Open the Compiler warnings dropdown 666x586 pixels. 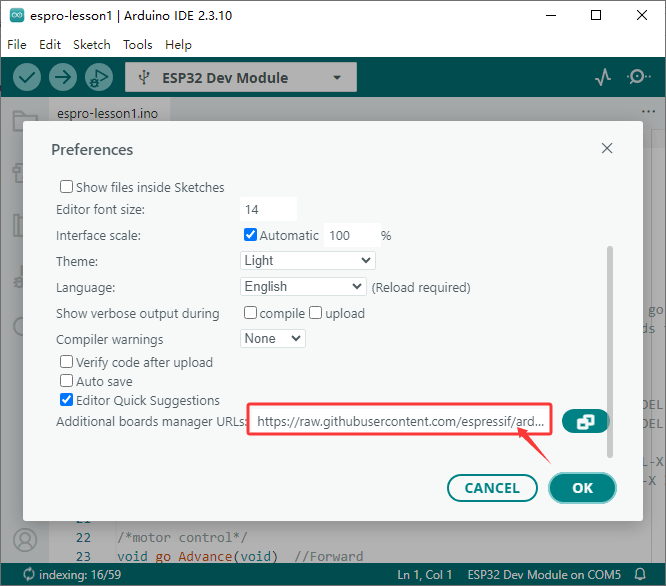pos(273,338)
